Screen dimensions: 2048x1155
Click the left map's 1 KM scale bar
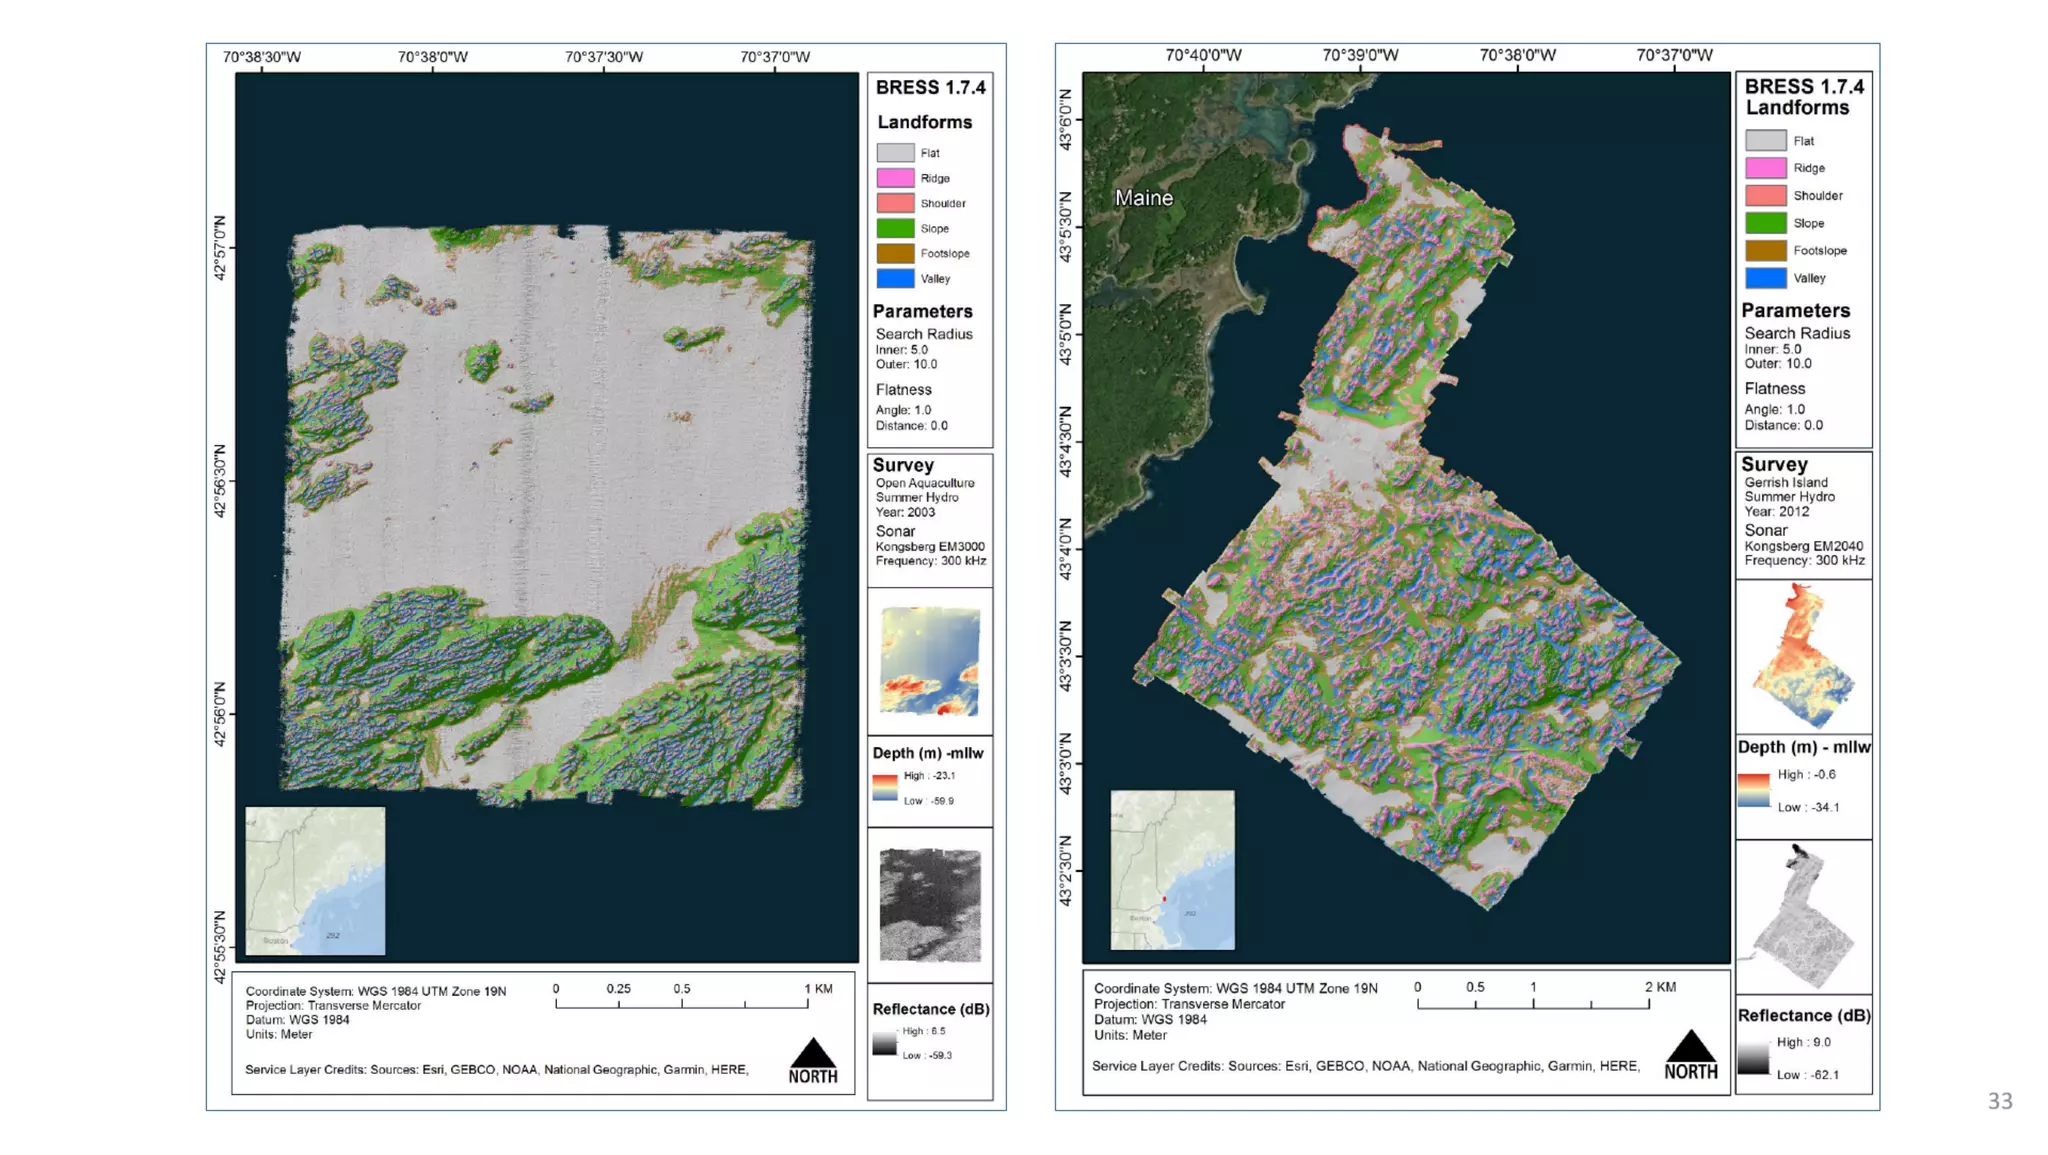pyautogui.click(x=681, y=1002)
